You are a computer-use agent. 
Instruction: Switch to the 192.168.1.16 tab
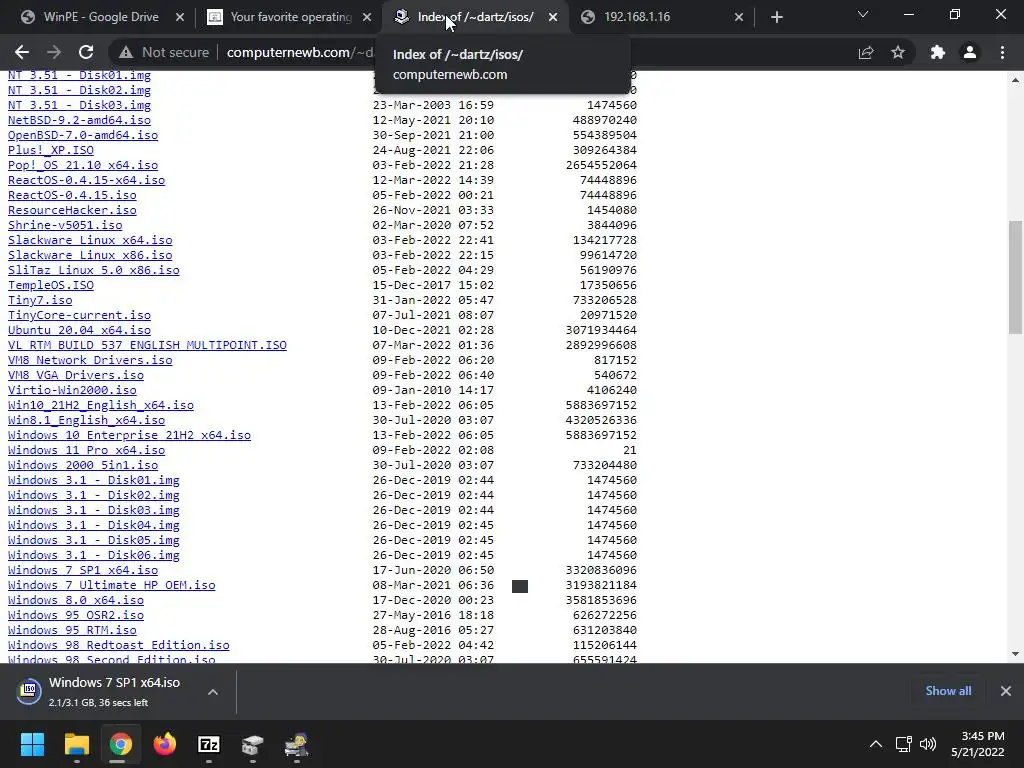[x=662, y=17]
